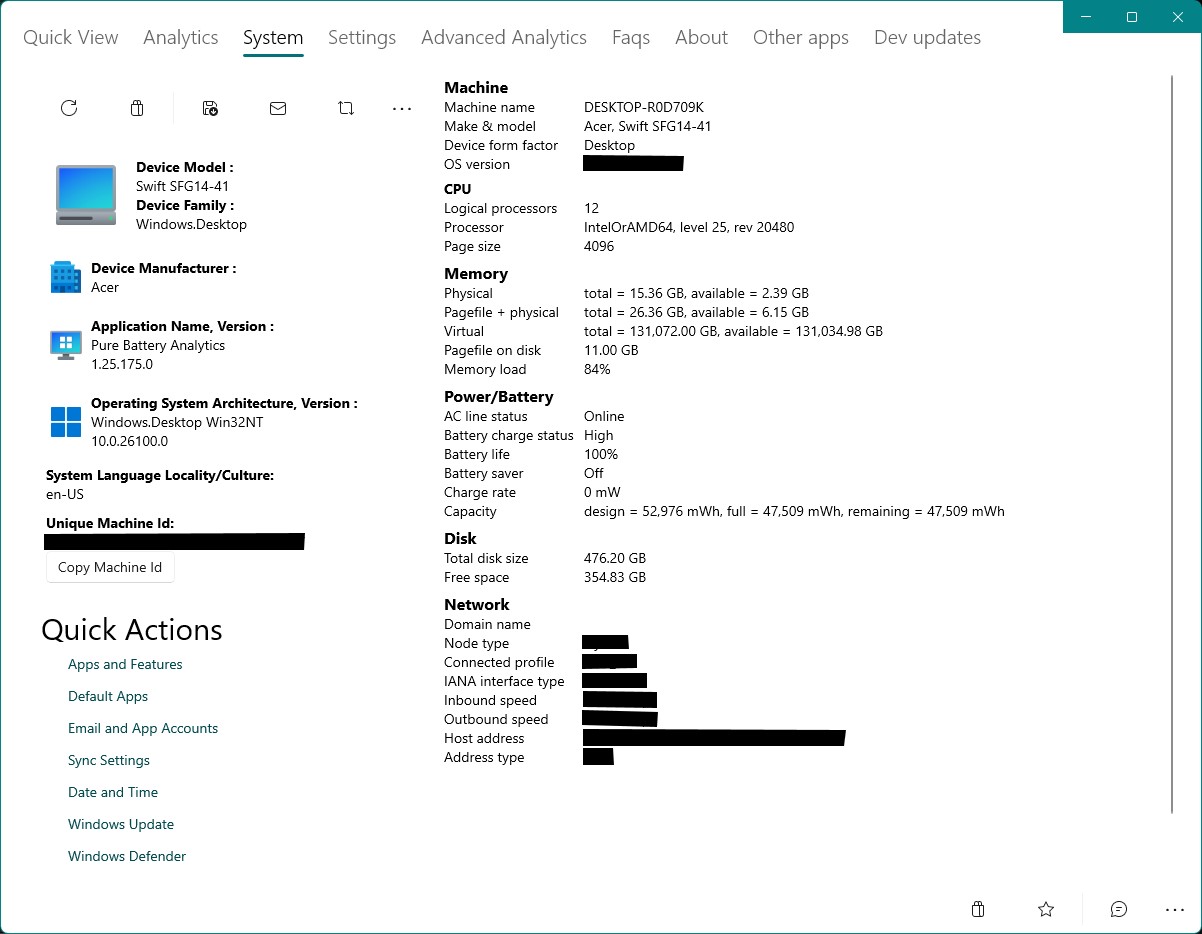Click the Copy Machine Id button
1202x934 pixels.
[x=110, y=567]
